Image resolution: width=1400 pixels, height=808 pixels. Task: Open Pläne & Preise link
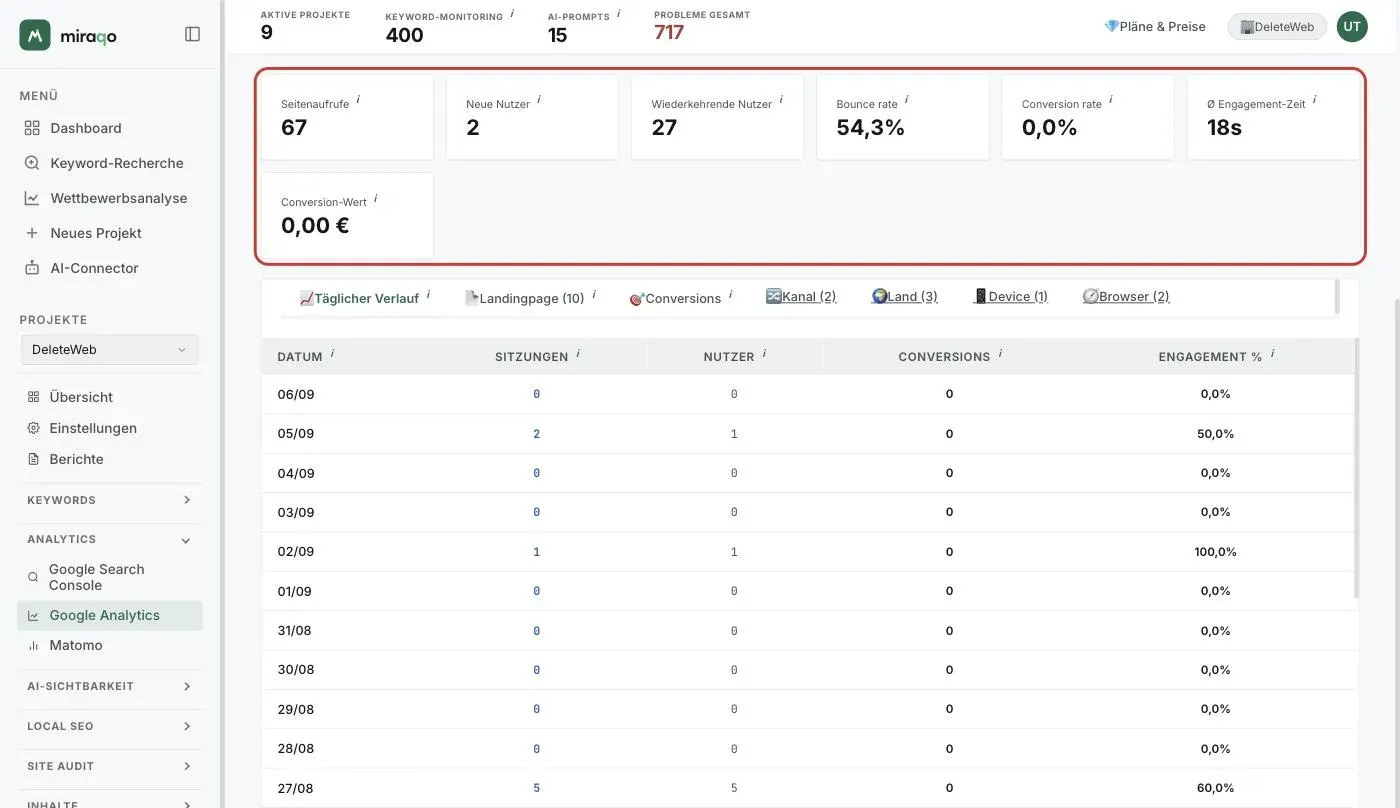coord(1155,27)
